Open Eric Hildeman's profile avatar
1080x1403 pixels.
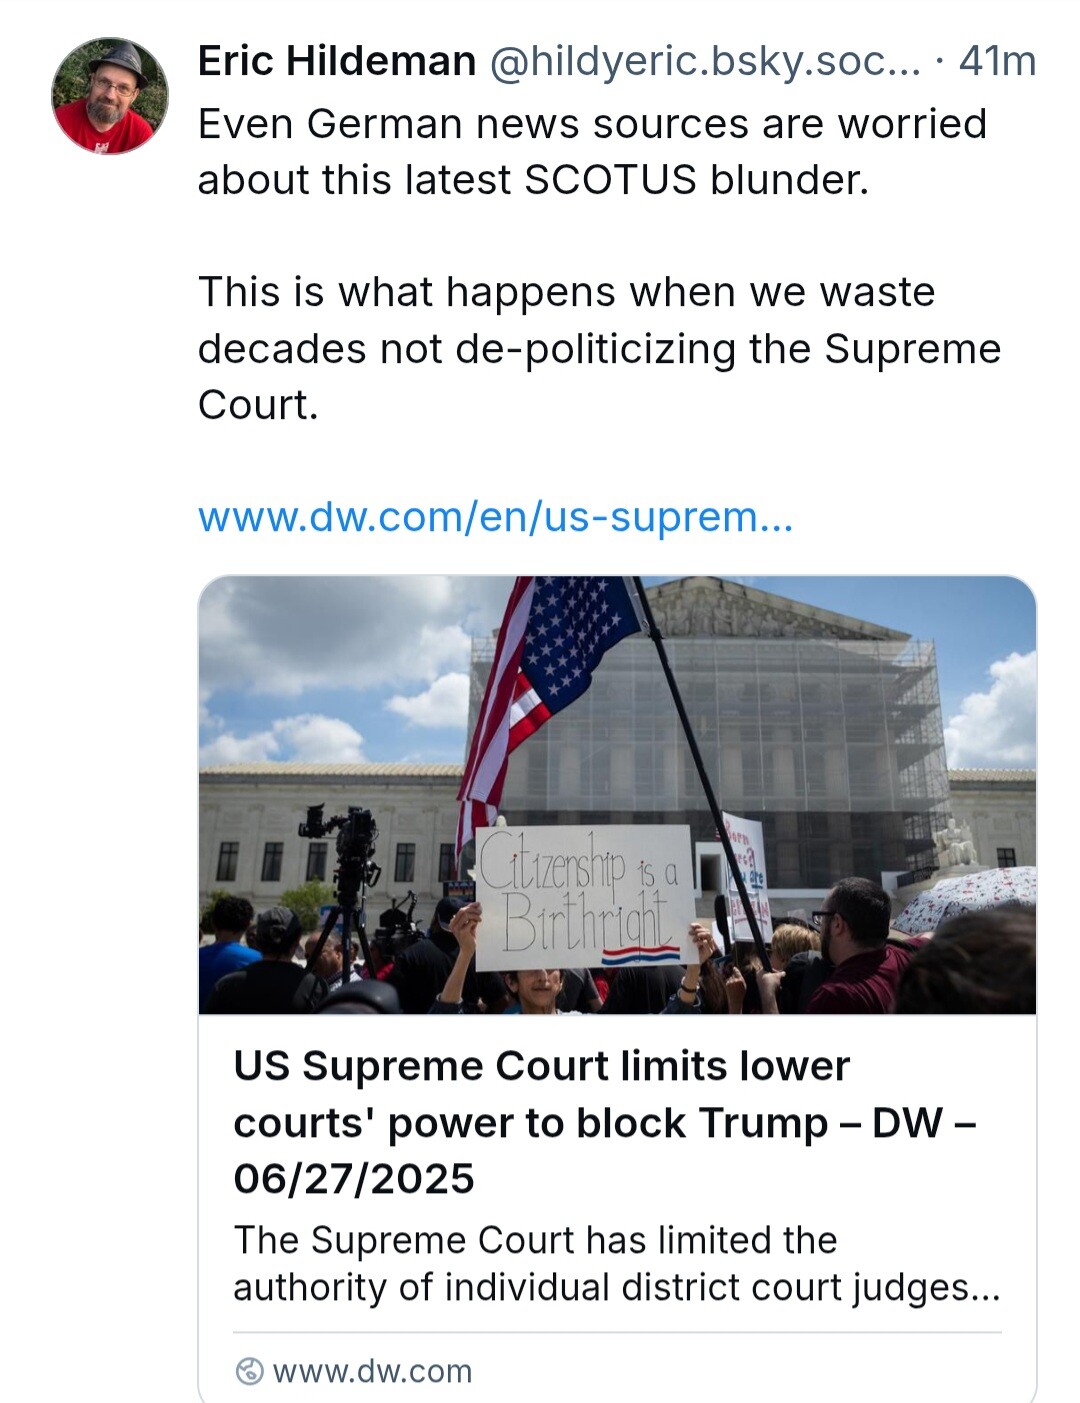pyautogui.click(x=110, y=96)
